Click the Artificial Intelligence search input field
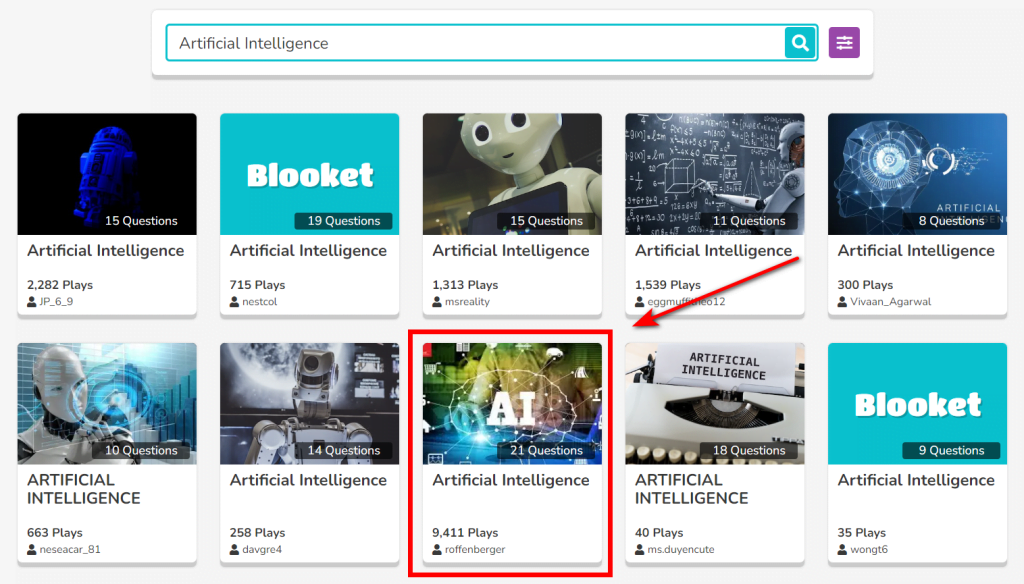 pyautogui.click(x=475, y=43)
